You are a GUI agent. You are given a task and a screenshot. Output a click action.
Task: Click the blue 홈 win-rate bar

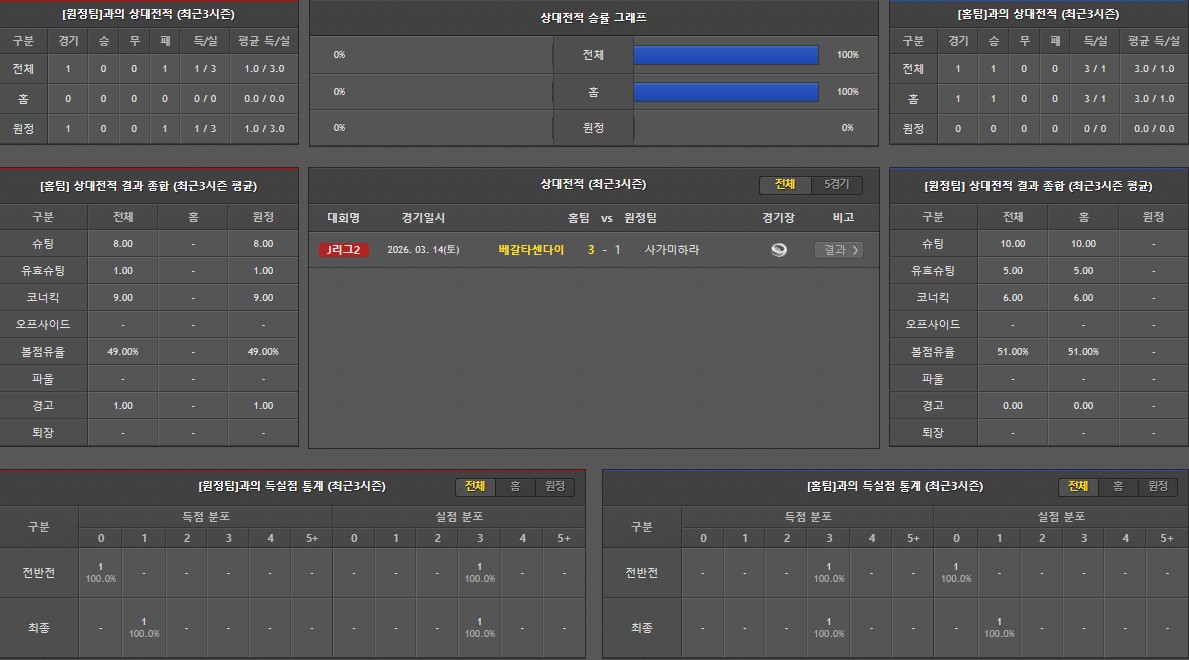726,92
